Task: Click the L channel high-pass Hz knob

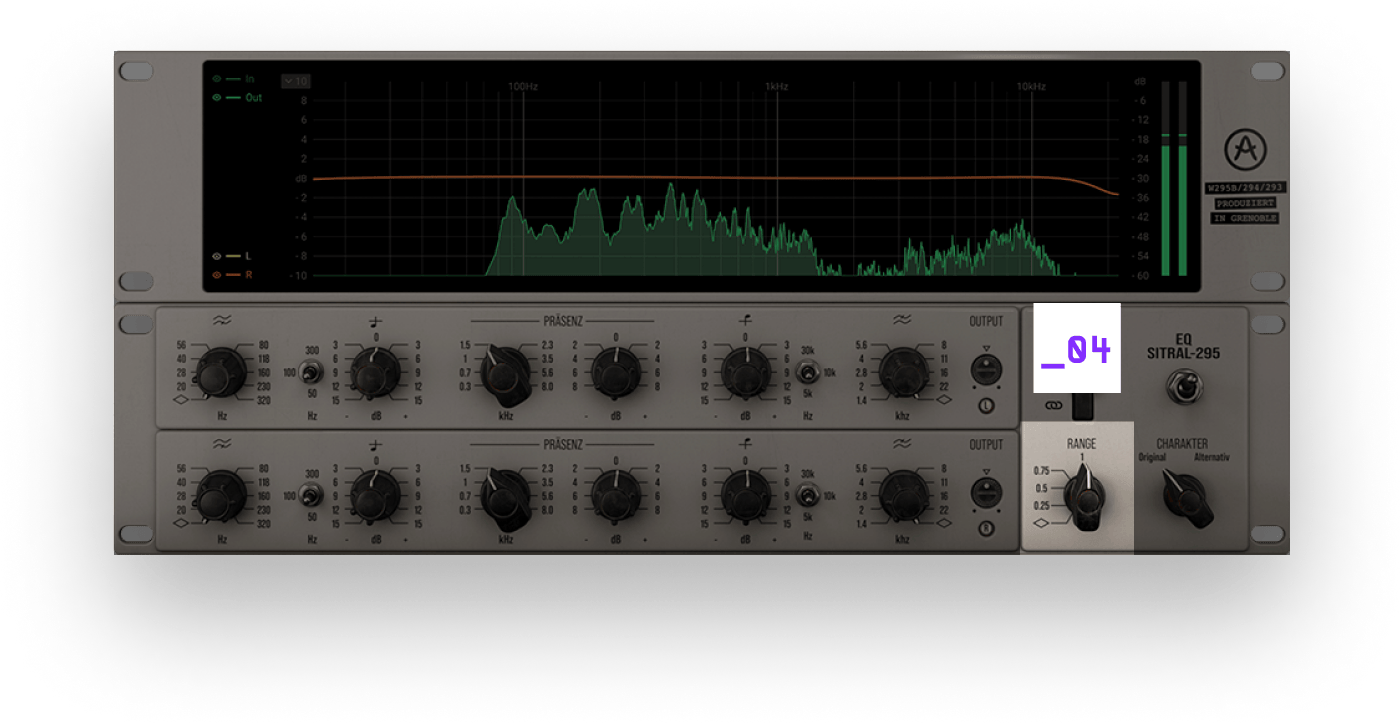Action: [x=221, y=373]
